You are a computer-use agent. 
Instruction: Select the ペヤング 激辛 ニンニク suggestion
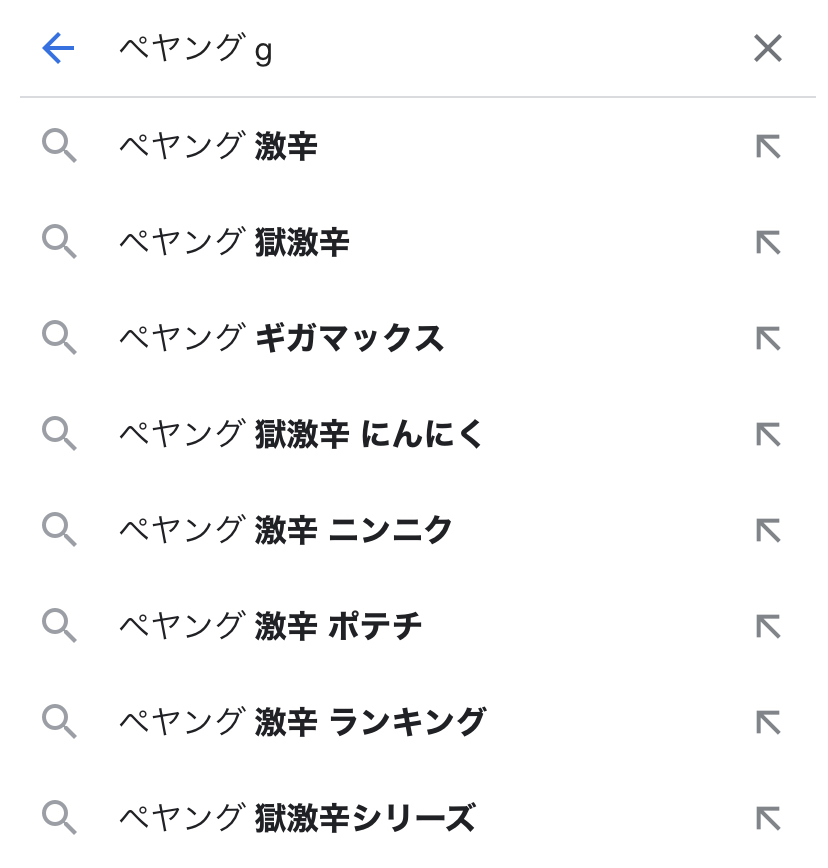pos(286,530)
